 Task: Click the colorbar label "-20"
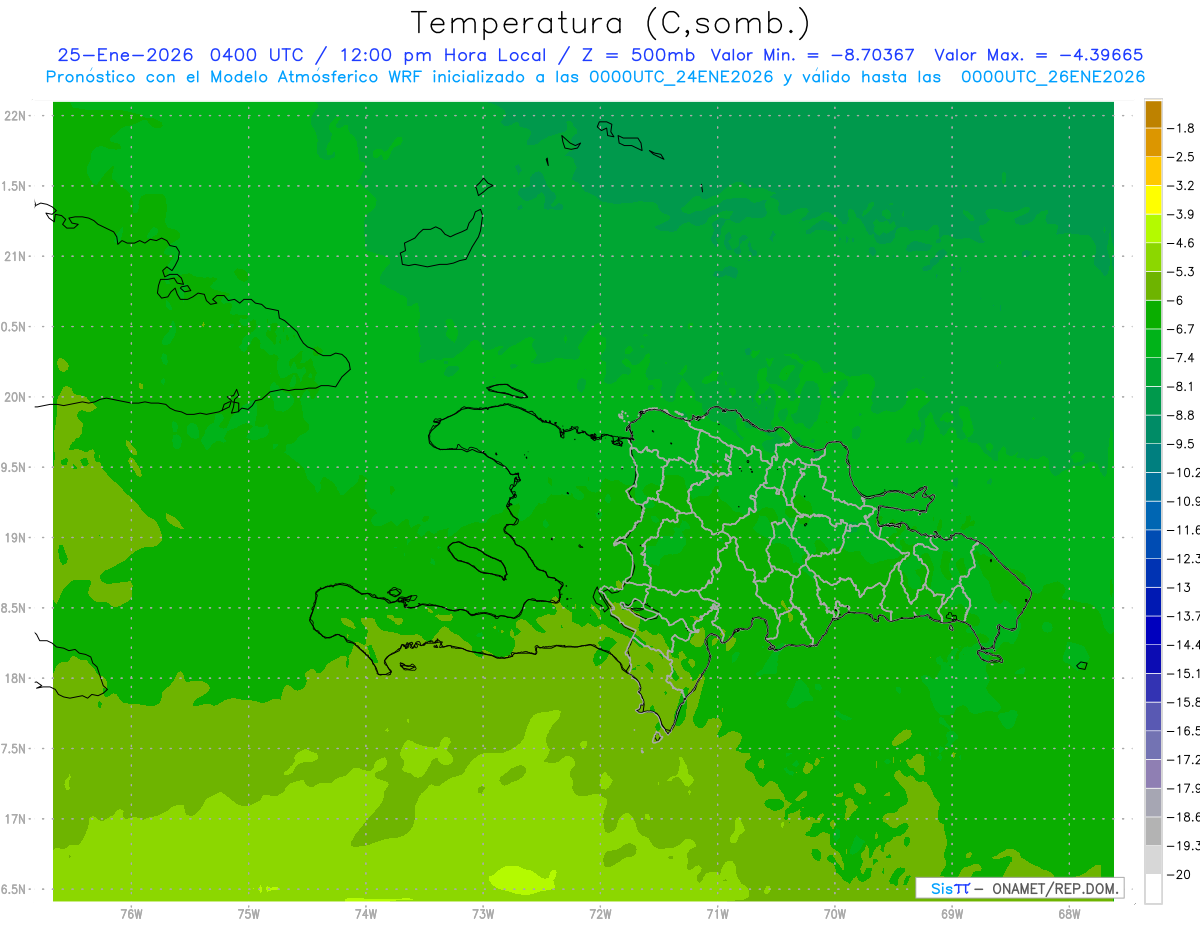point(1180,874)
